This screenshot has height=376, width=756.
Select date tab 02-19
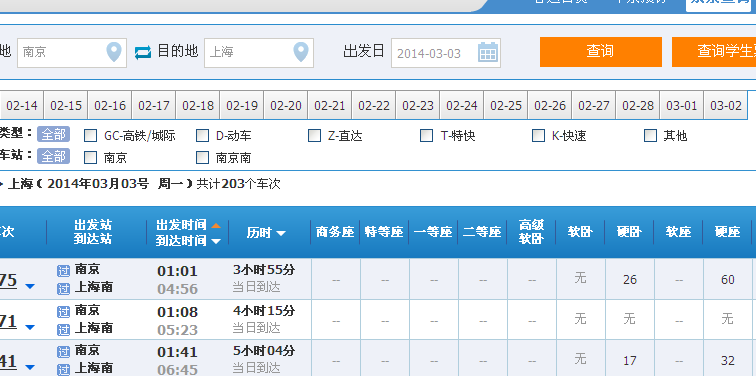[242, 106]
